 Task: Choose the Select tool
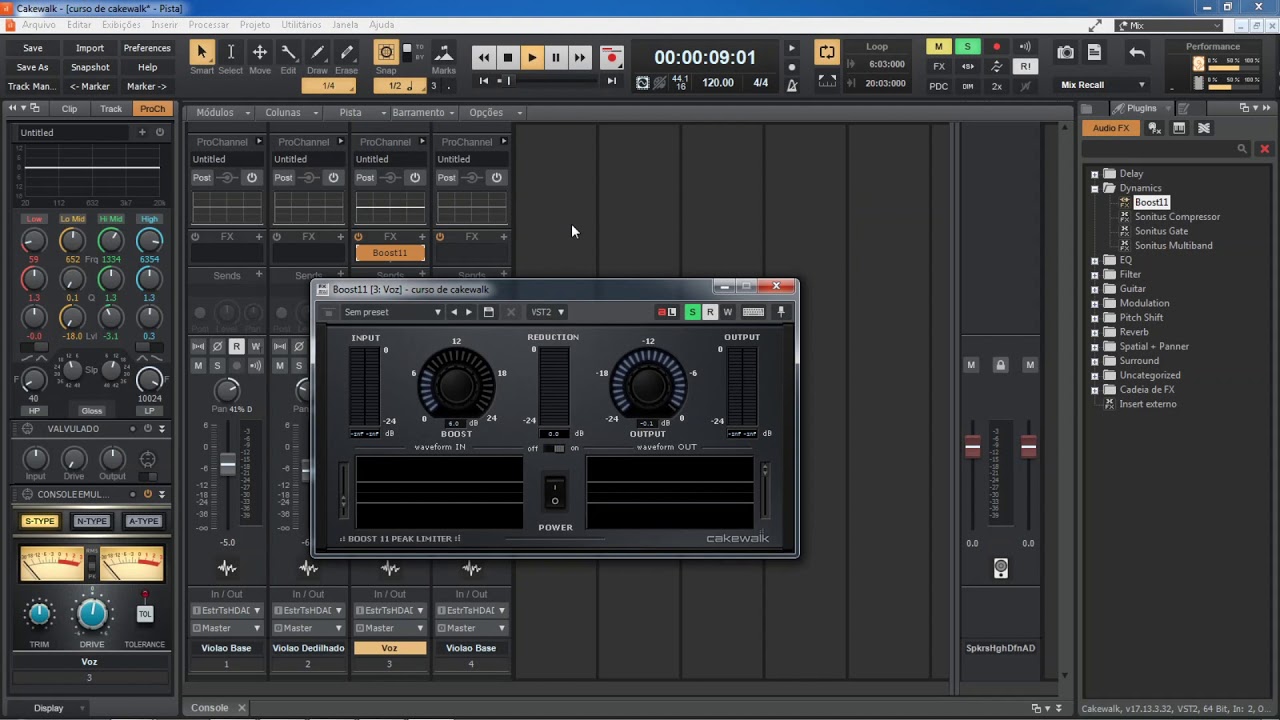click(230, 57)
